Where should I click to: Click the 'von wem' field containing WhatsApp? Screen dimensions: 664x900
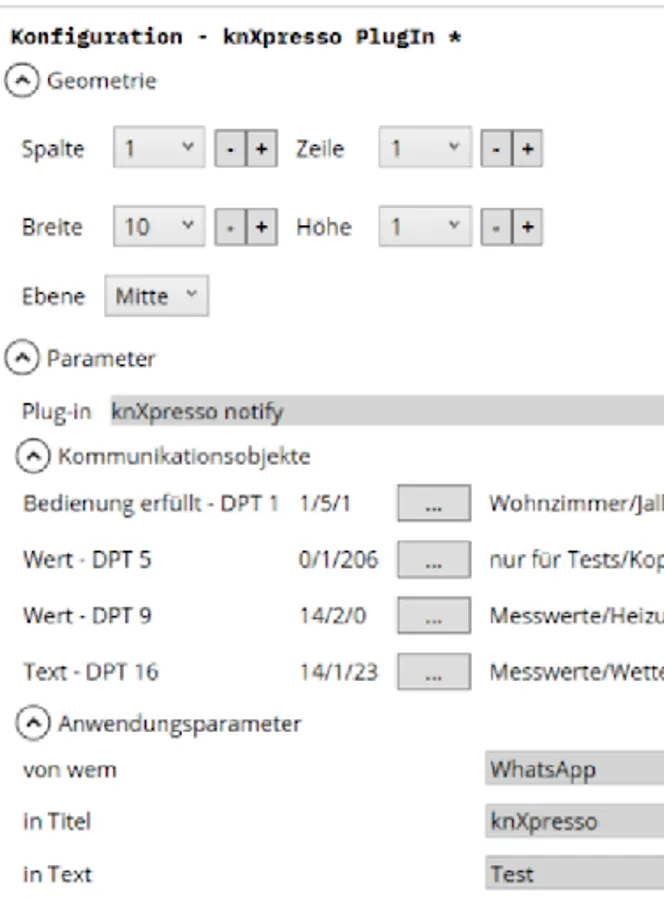point(574,769)
